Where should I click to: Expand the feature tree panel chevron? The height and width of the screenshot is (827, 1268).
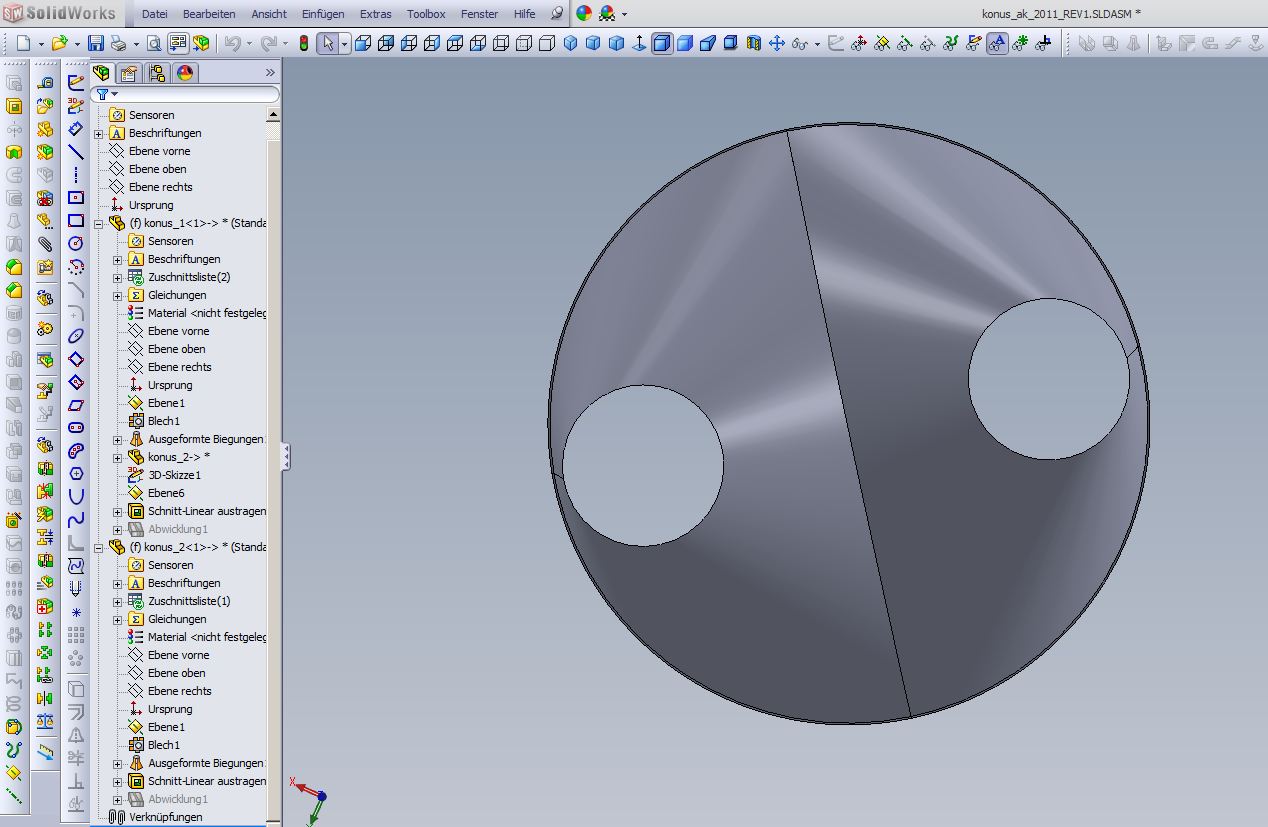point(270,73)
